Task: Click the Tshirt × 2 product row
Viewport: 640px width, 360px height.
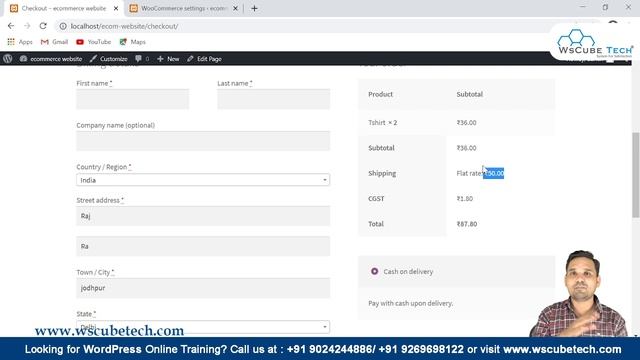Action: (456, 122)
